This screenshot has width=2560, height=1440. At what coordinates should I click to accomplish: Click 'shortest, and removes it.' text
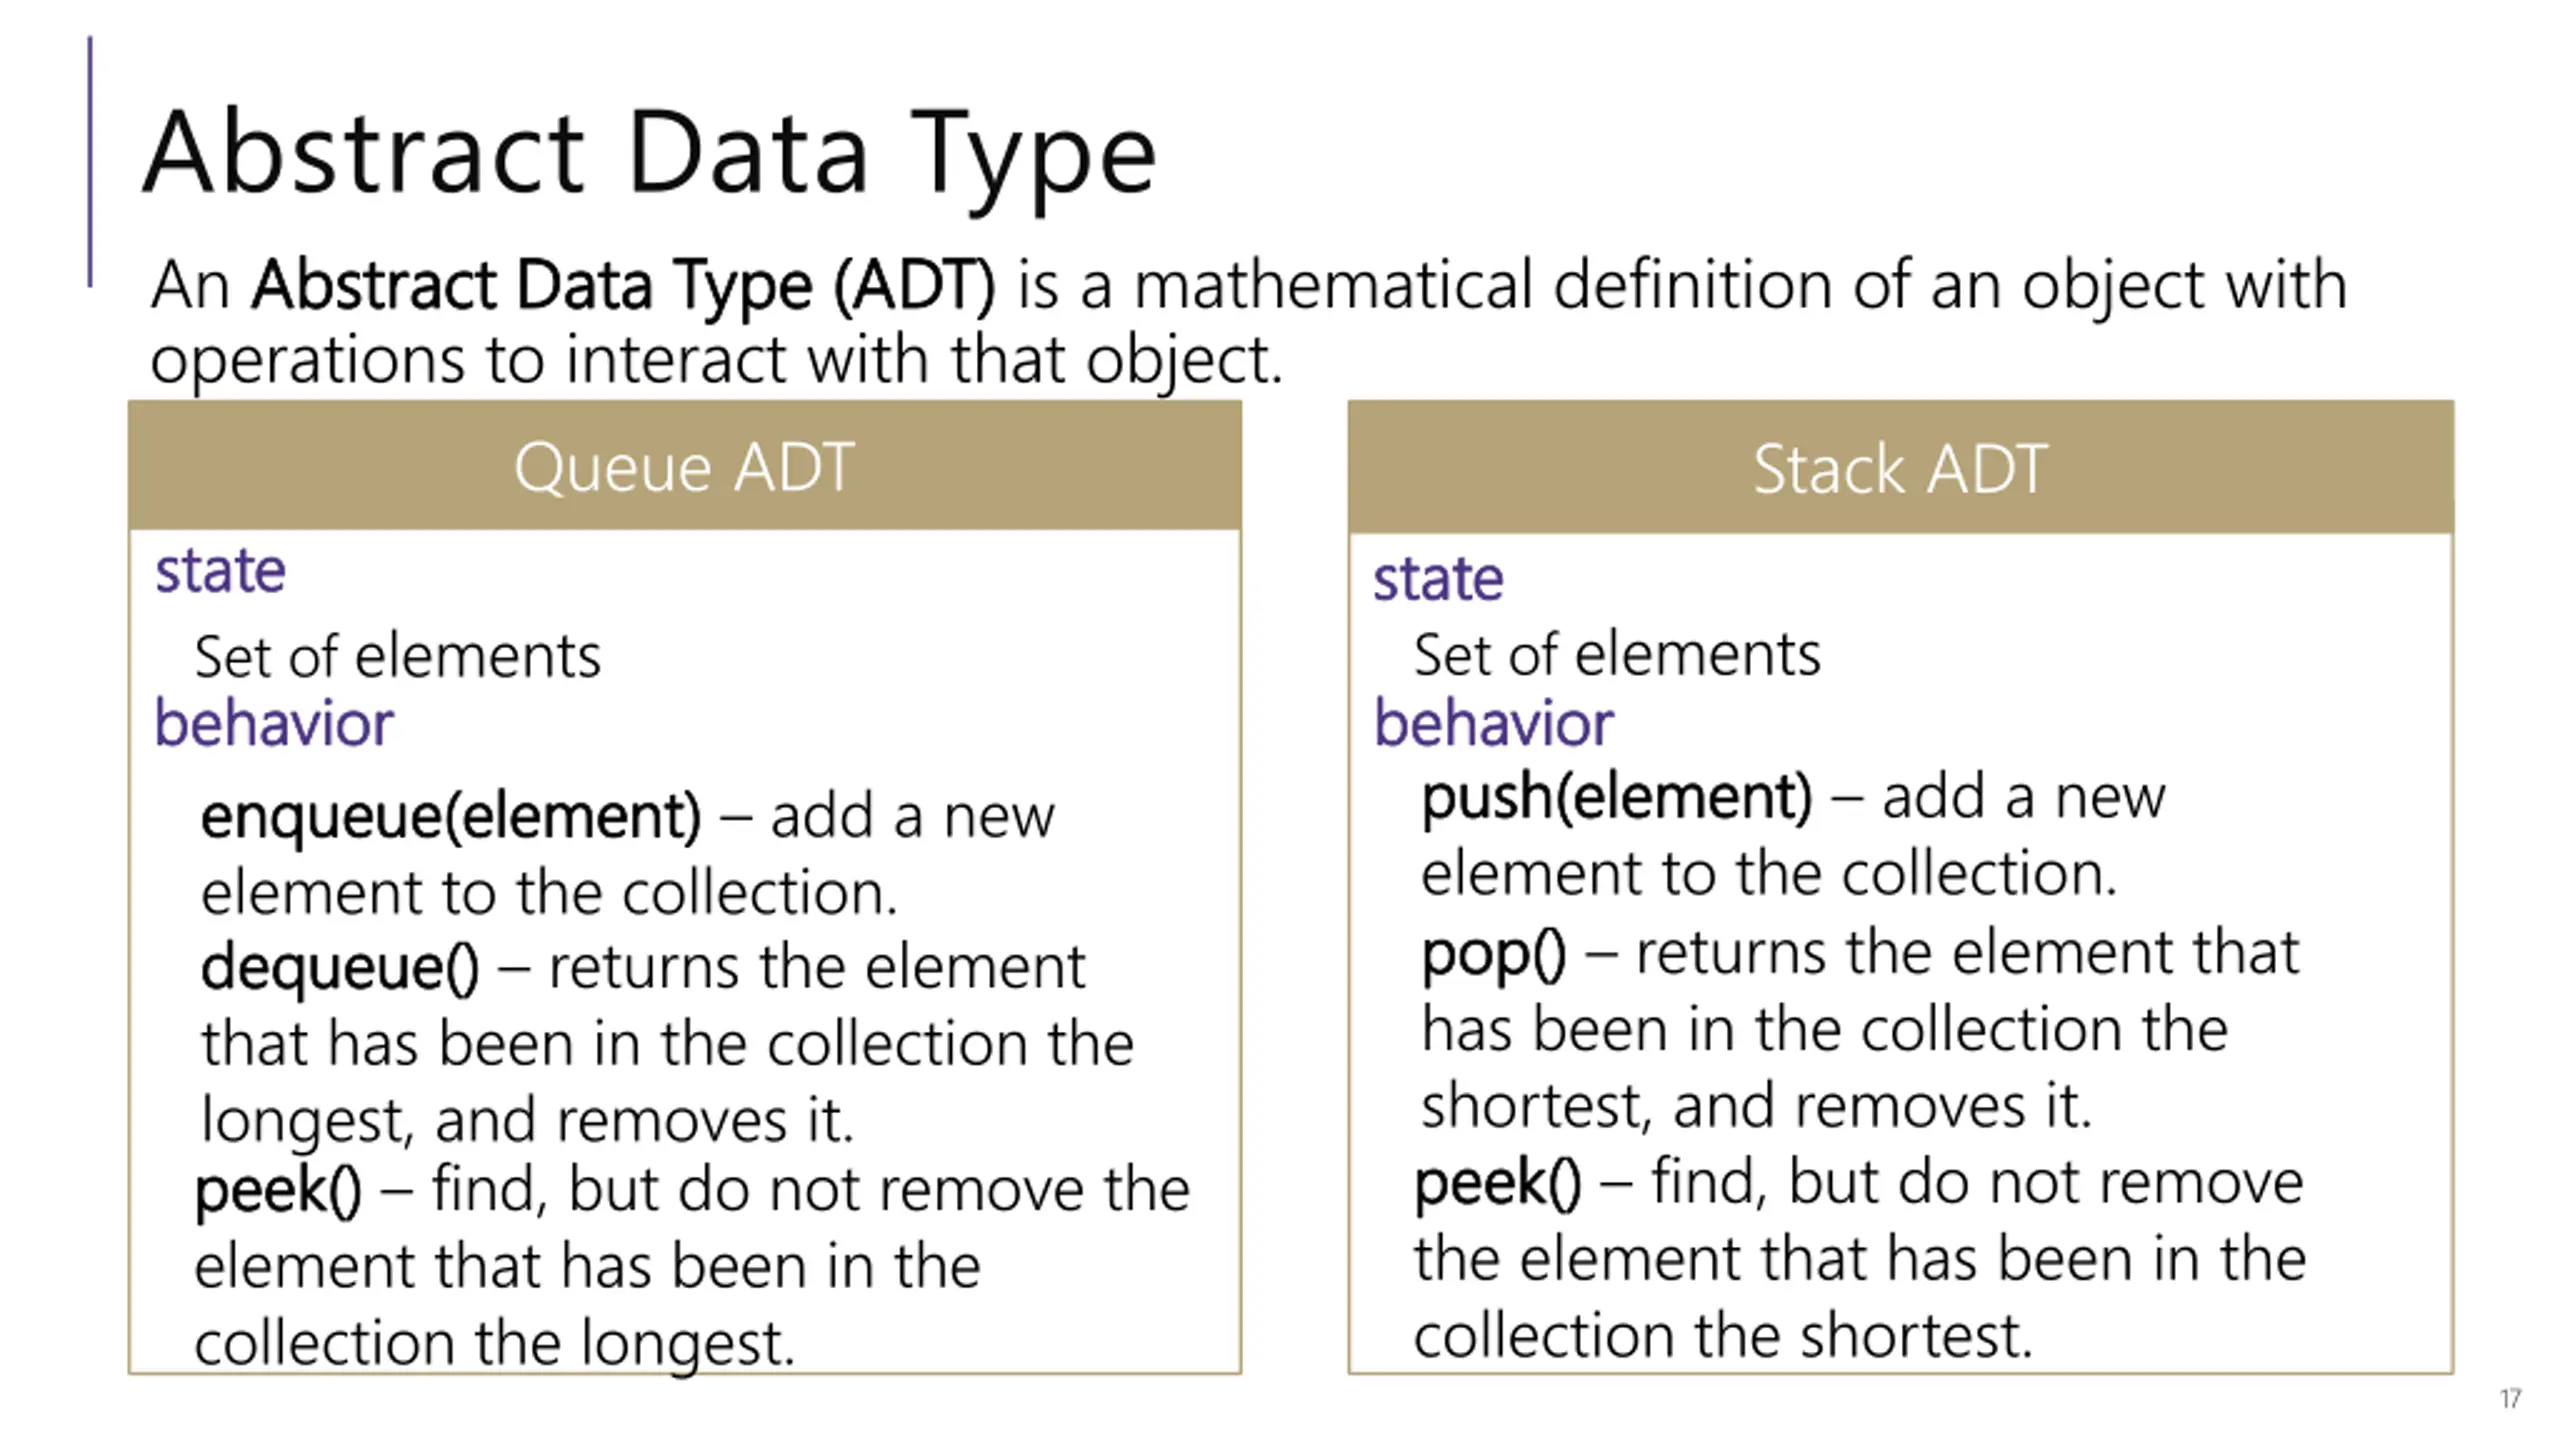pyautogui.click(x=1757, y=1107)
